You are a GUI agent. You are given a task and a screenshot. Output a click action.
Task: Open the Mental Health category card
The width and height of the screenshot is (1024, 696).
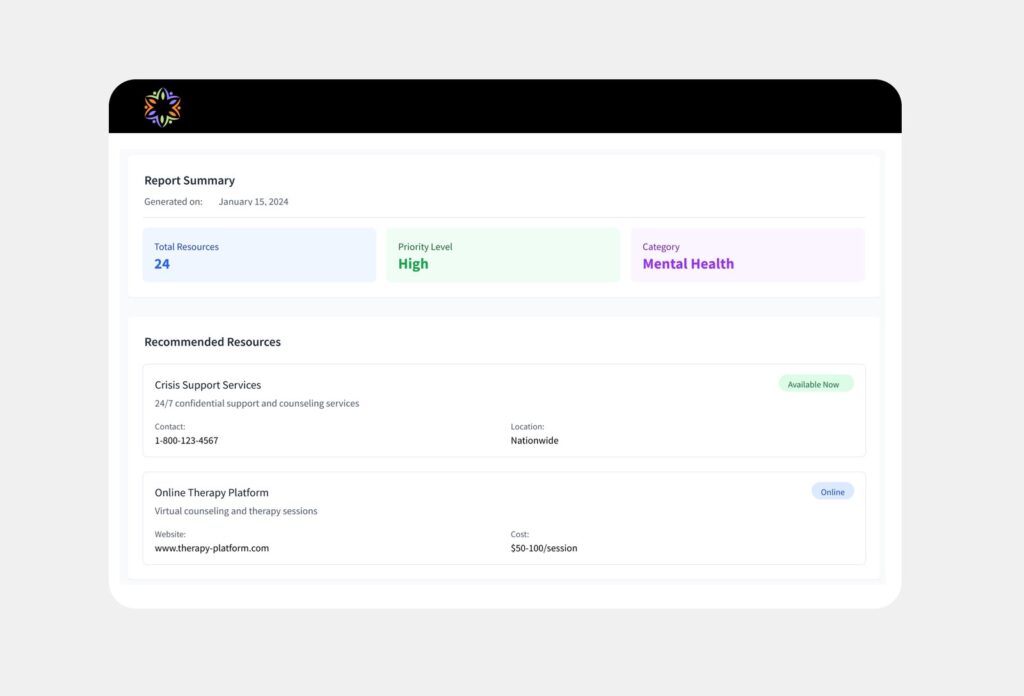click(x=747, y=255)
